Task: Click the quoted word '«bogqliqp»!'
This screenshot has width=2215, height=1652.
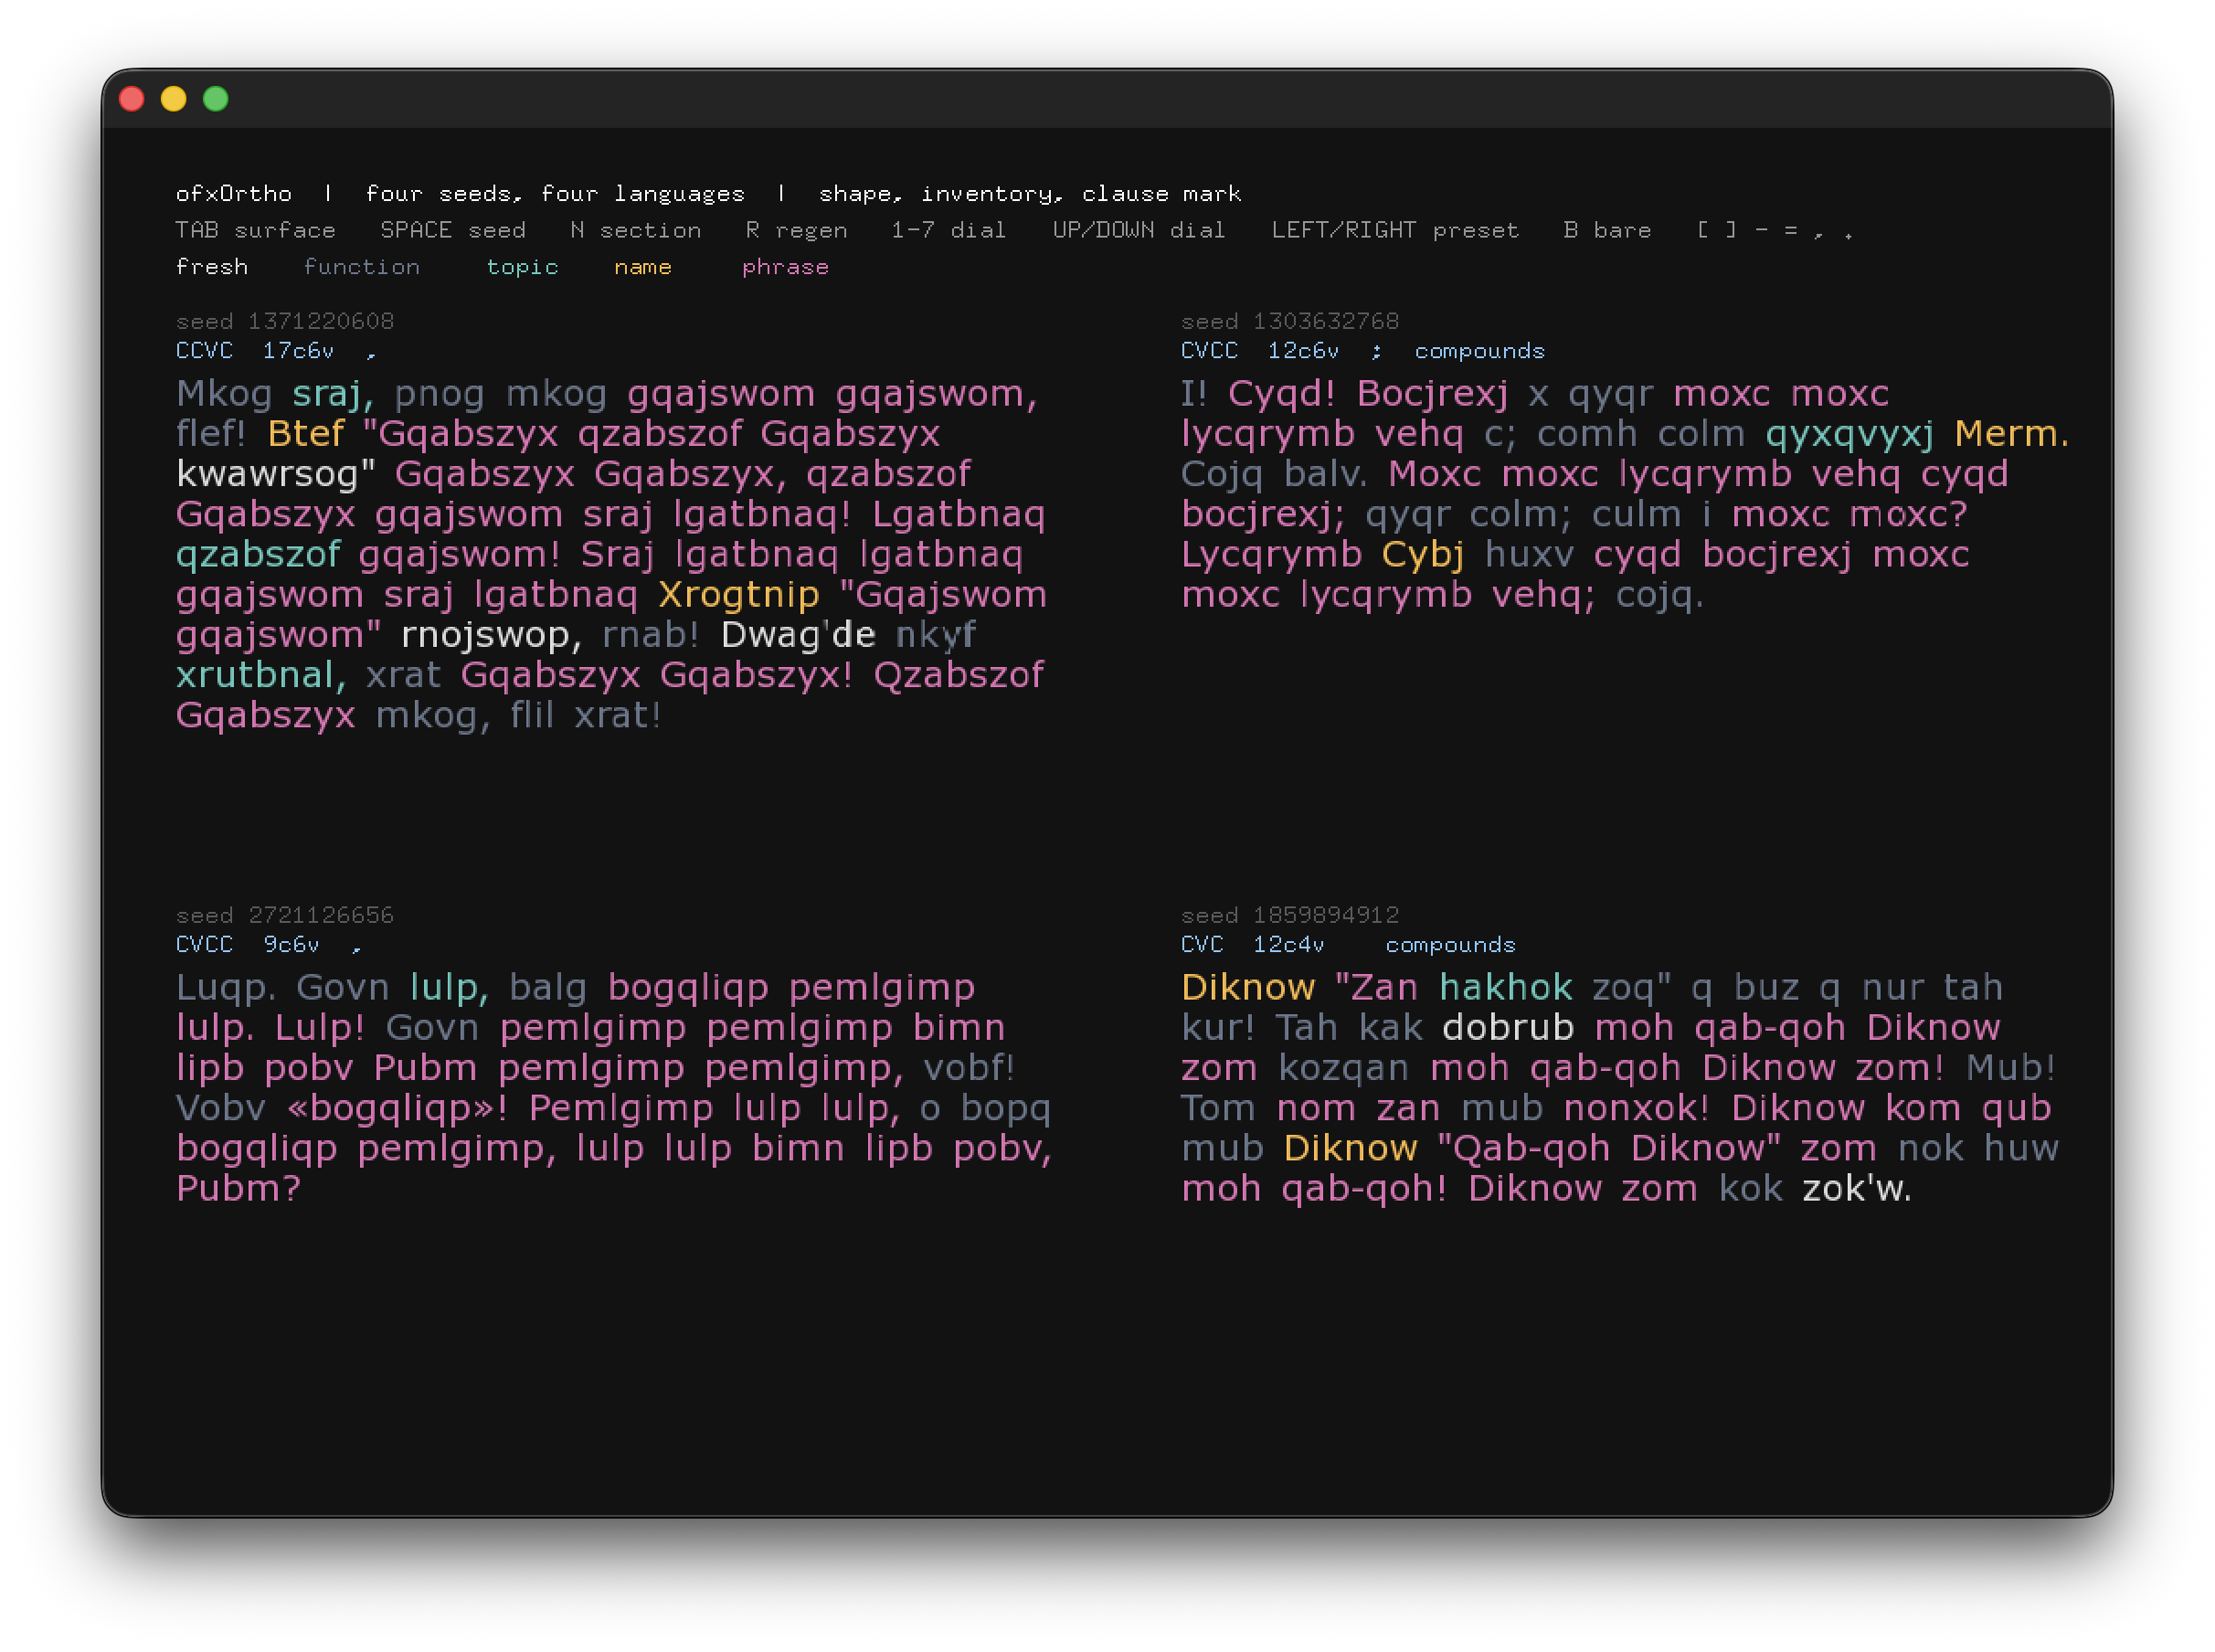Action: 397,1108
